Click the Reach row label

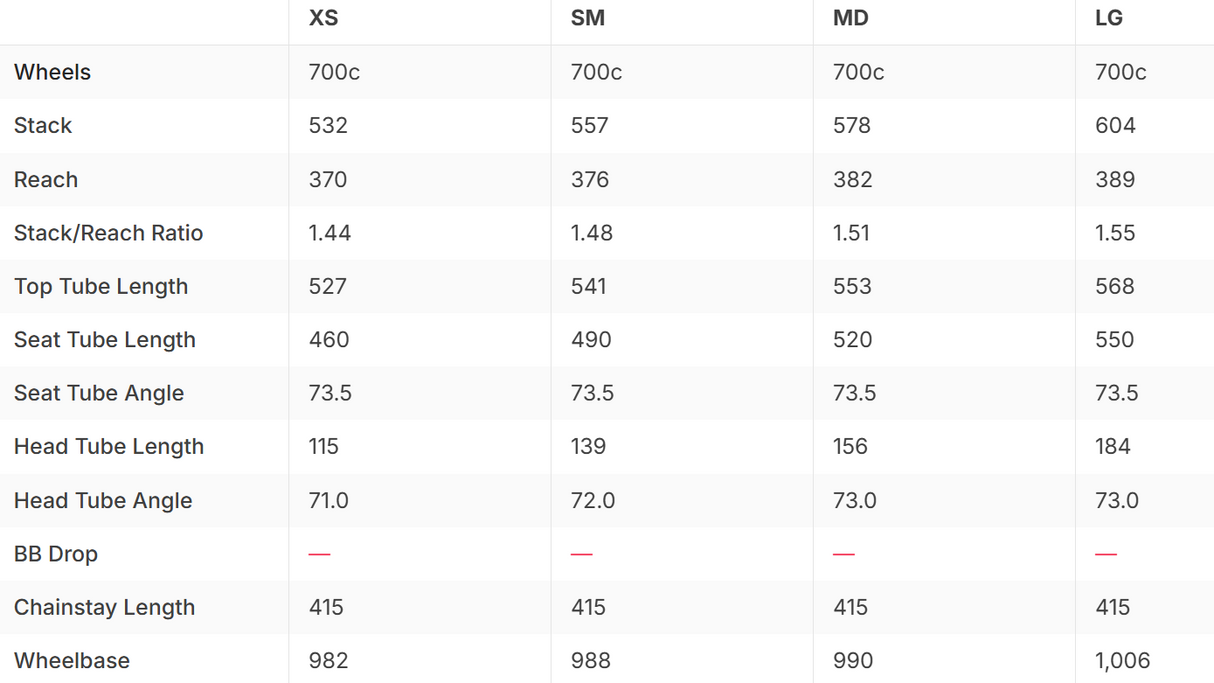(x=46, y=180)
